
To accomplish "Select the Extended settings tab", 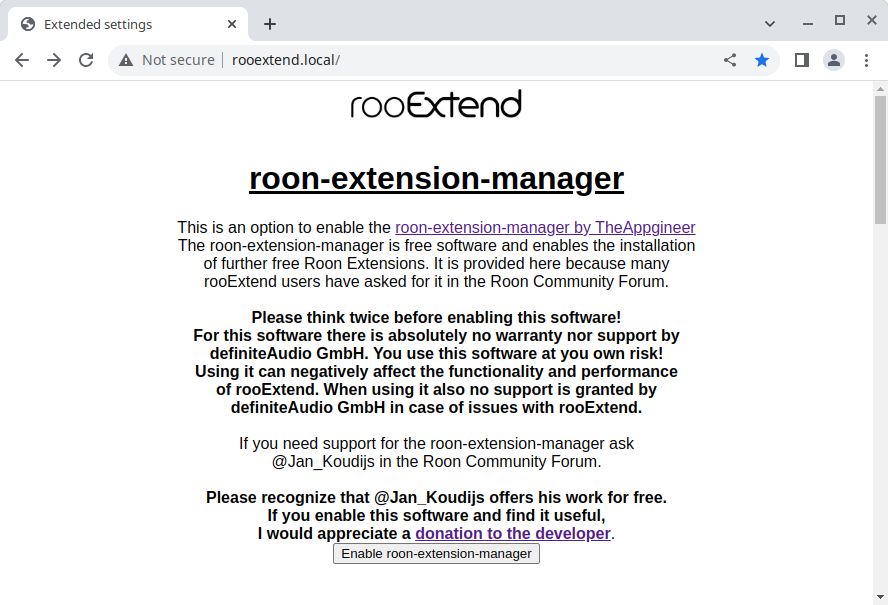I will coord(129,24).
